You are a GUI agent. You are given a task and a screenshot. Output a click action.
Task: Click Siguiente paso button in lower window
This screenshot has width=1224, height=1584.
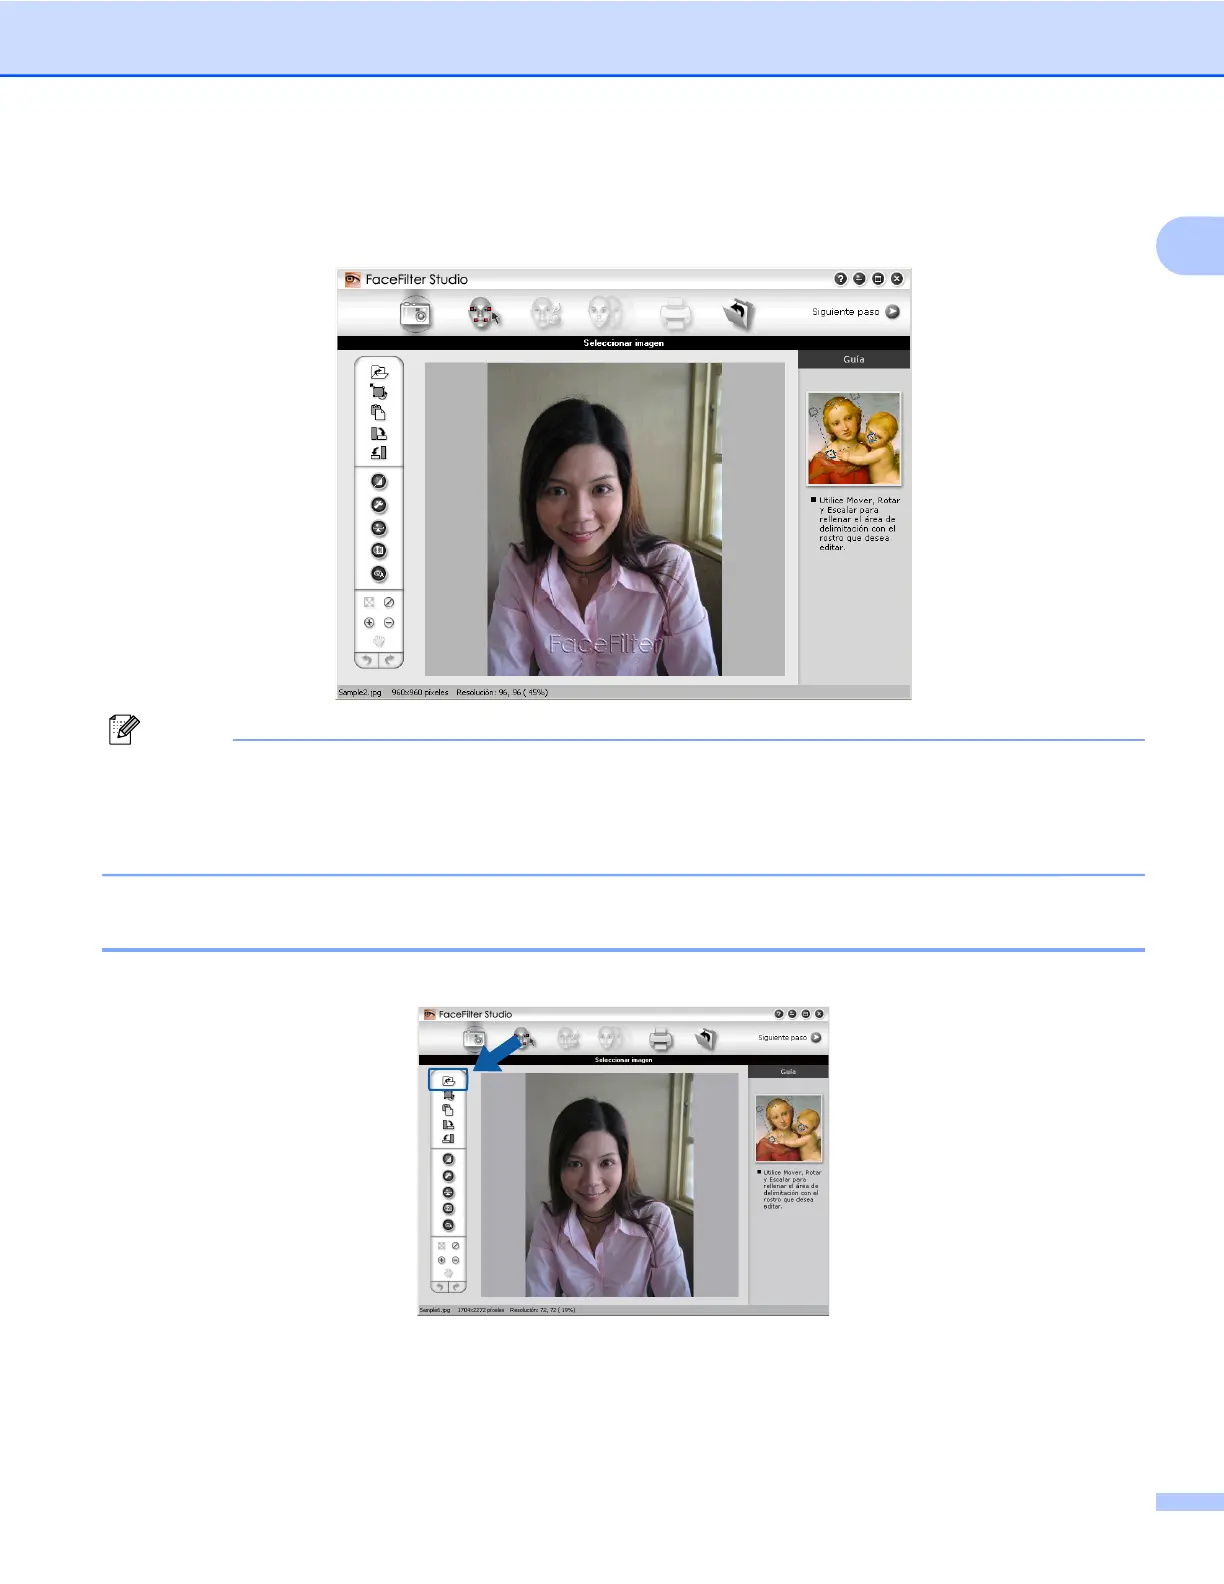(789, 1038)
